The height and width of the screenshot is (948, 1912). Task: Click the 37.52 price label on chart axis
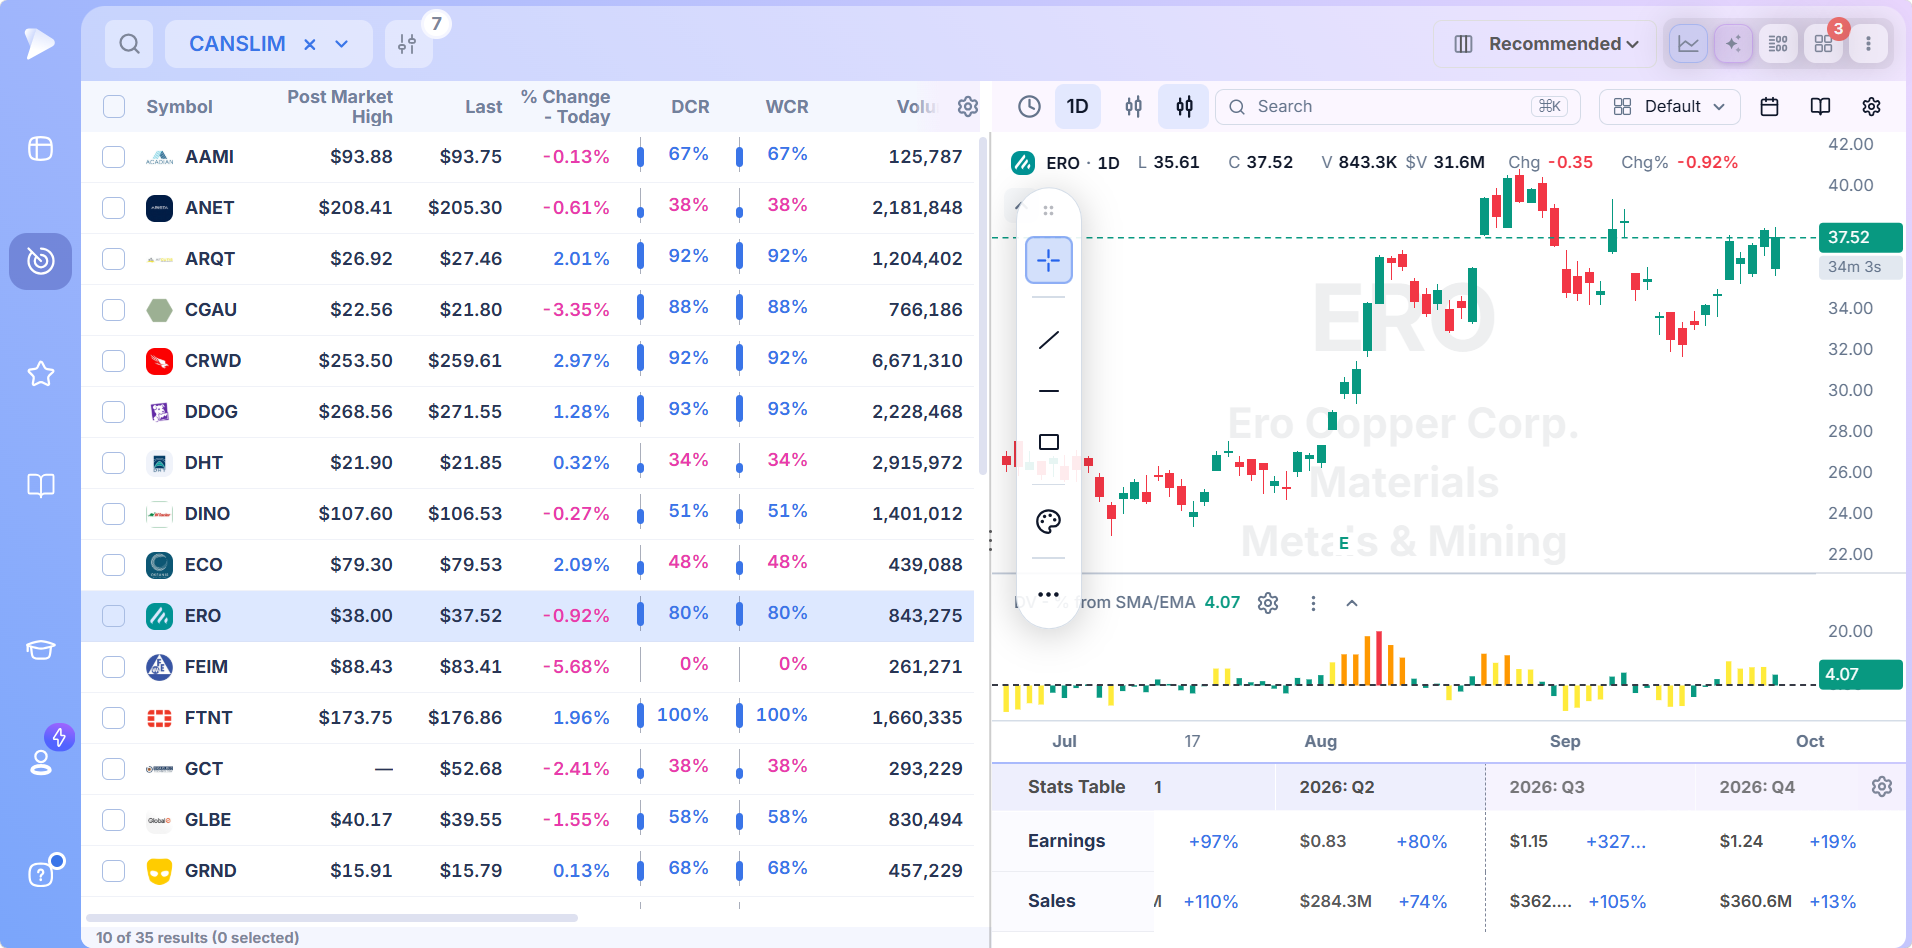[1860, 237]
